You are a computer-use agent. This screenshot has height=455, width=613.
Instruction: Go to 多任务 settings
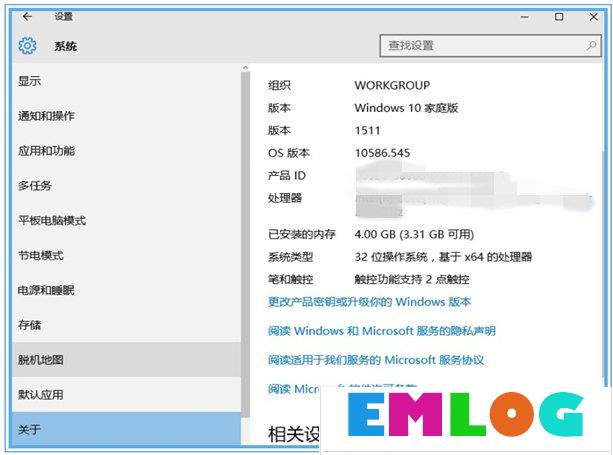(126, 186)
